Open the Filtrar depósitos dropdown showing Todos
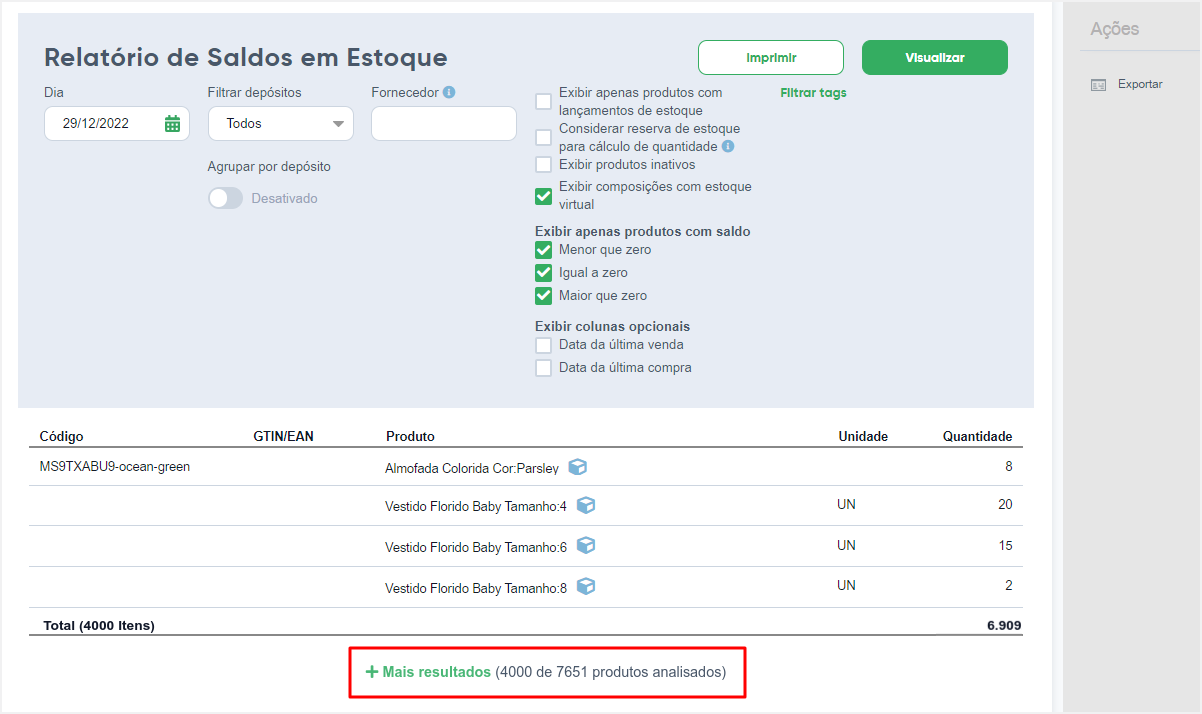The height and width of the screenshot is (714, 1202). click(x=281, y=123)
